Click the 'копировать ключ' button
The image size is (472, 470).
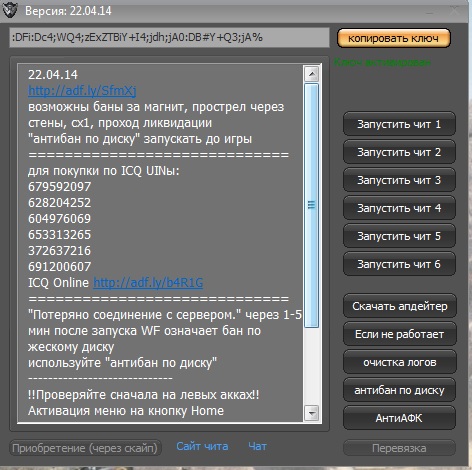coord(394,38)
